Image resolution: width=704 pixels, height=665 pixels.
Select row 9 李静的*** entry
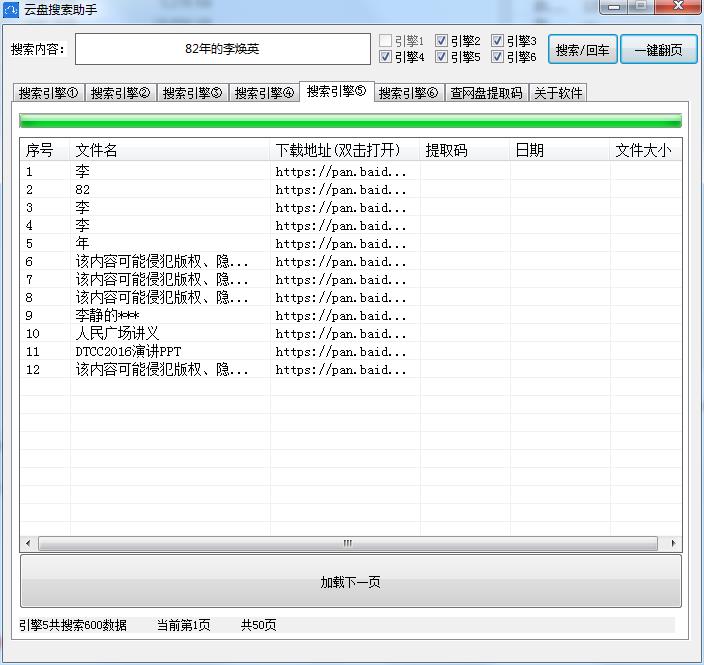[x=107, y=315]
